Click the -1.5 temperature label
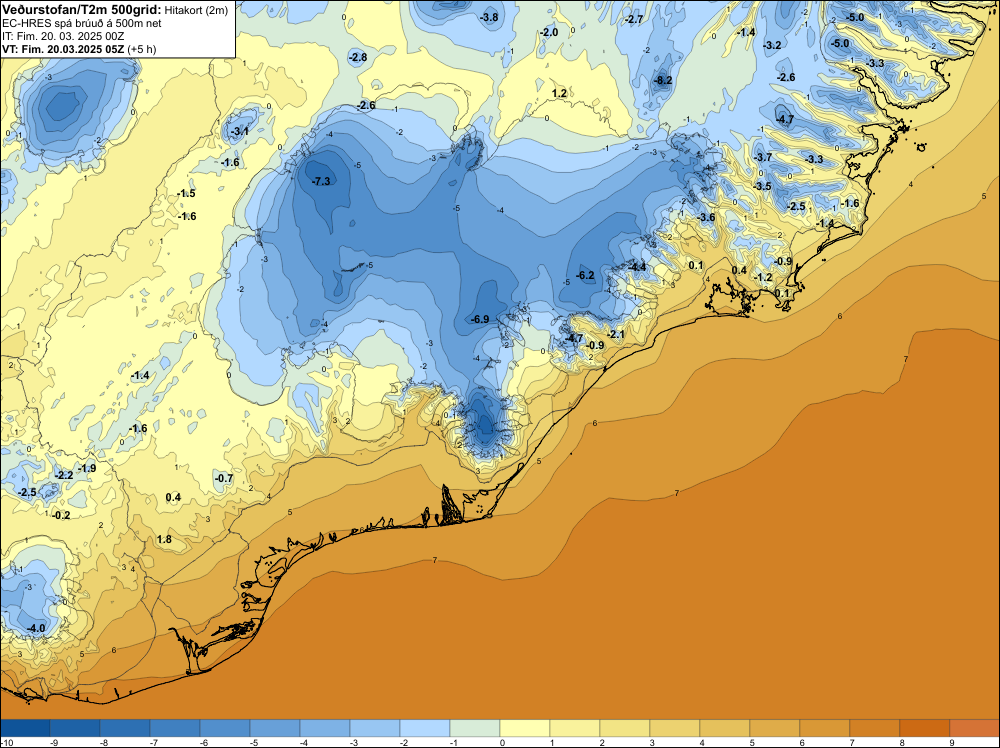The width and height of the screenshot is (1000, 748). 186,193
